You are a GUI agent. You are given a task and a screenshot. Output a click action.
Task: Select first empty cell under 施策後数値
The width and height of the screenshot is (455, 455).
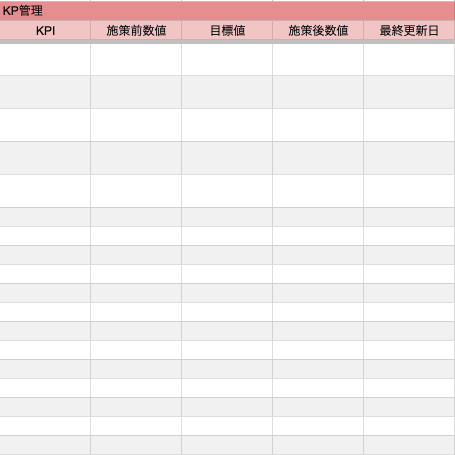pos(318,60)
